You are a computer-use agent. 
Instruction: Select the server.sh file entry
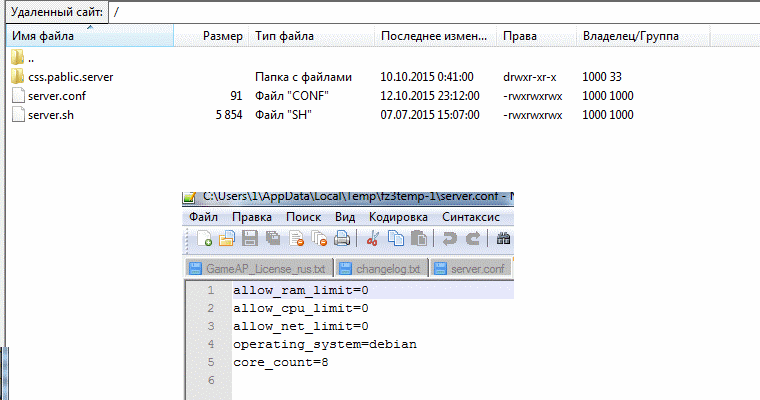coord(51,115)
